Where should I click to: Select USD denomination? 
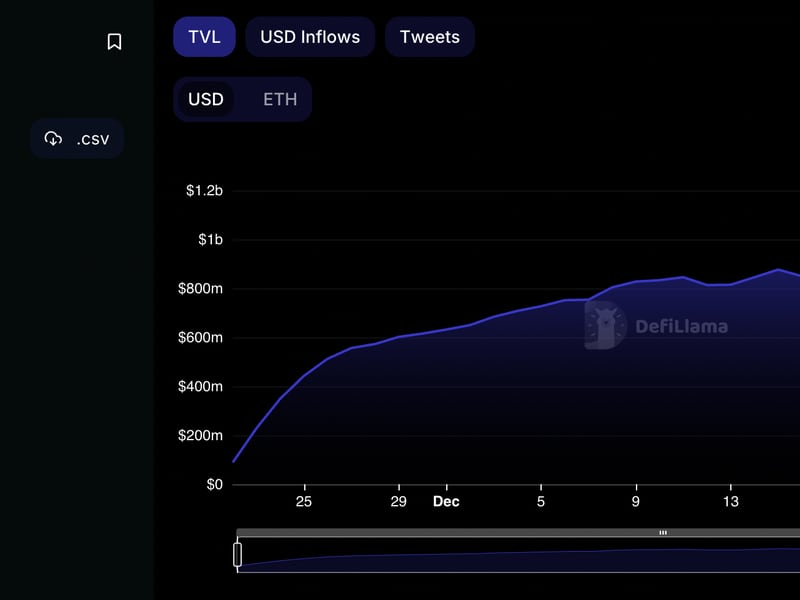point(206,100)
